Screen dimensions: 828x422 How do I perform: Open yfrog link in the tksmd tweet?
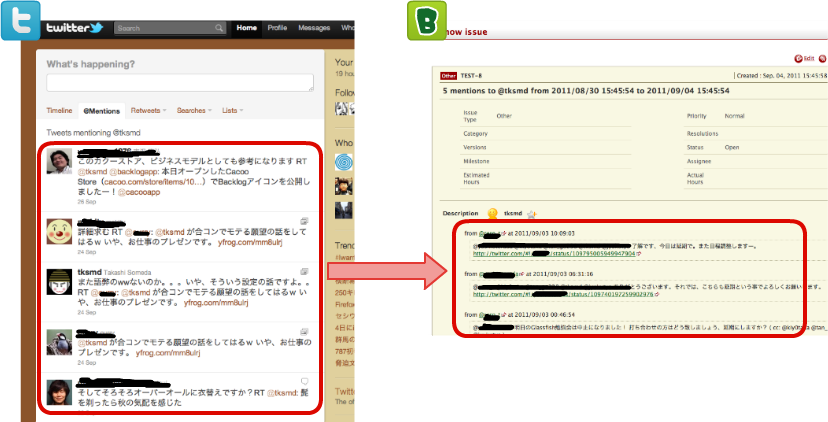[216, 303]
